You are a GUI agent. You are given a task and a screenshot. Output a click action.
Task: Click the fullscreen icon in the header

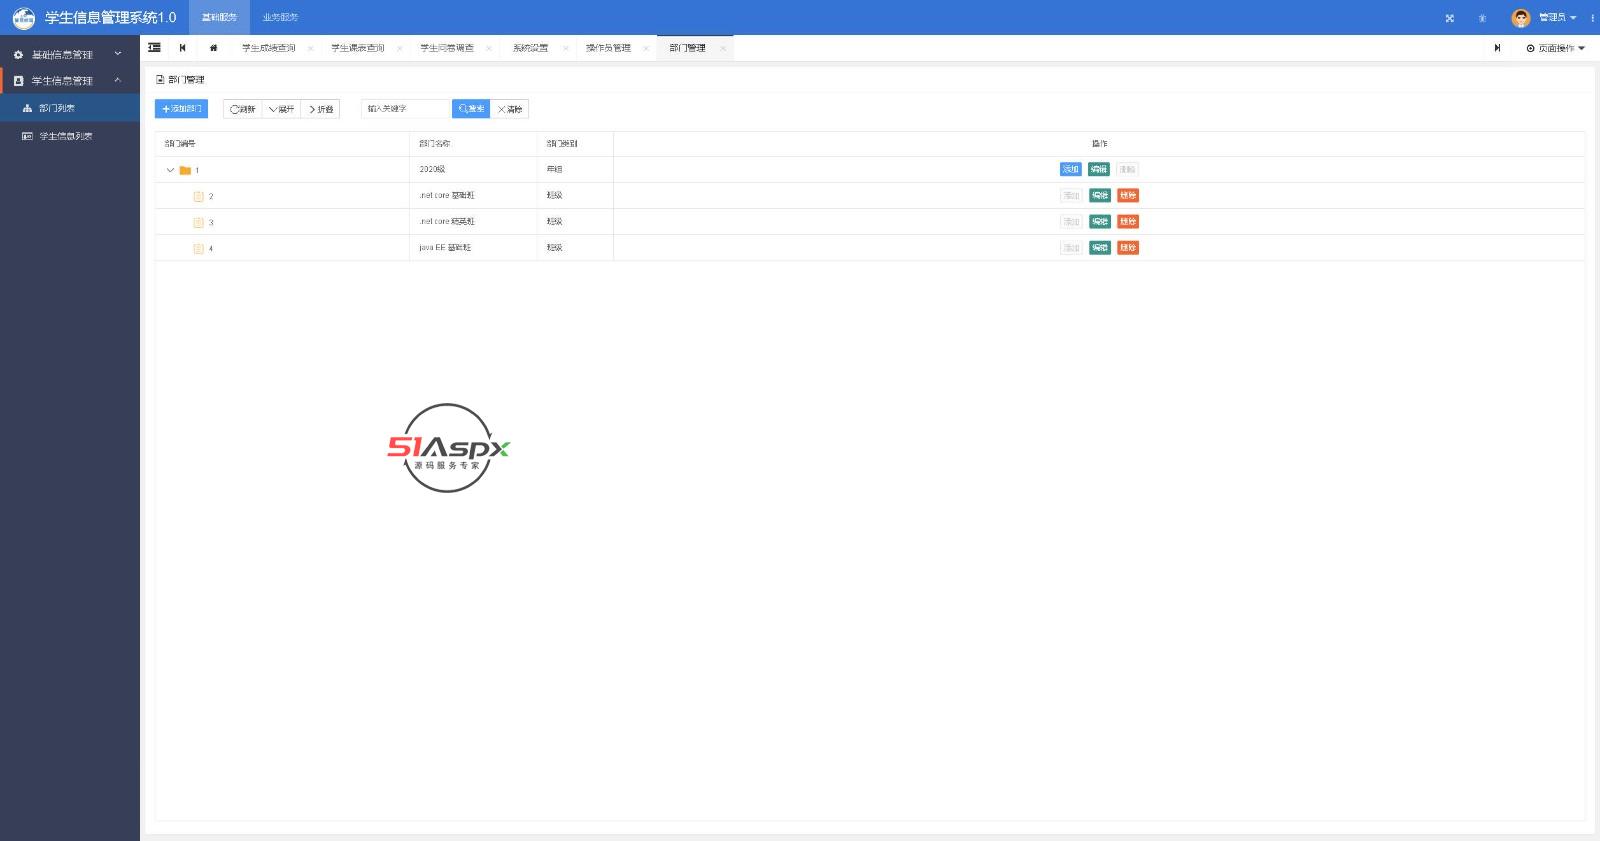pyautogui.click(x=1449, y=18)
